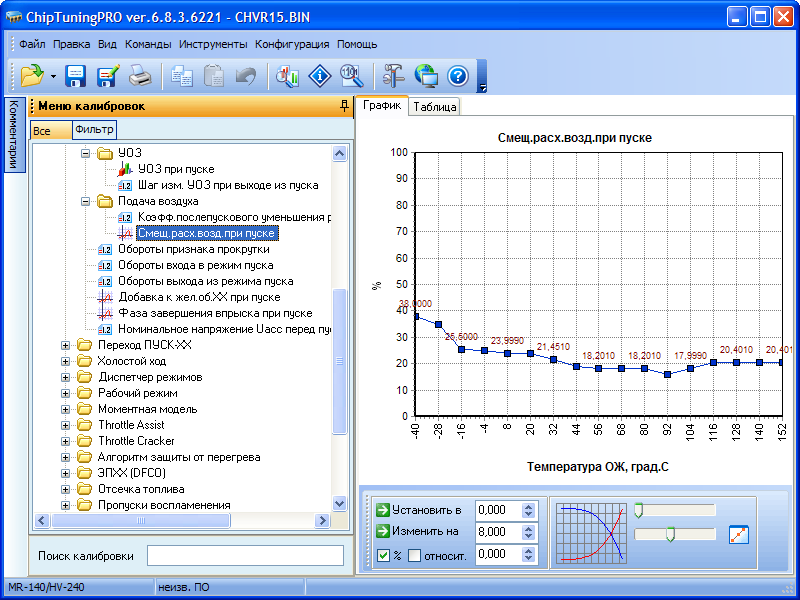Pin the Меню калибровок panel

(x=344, y=105)
